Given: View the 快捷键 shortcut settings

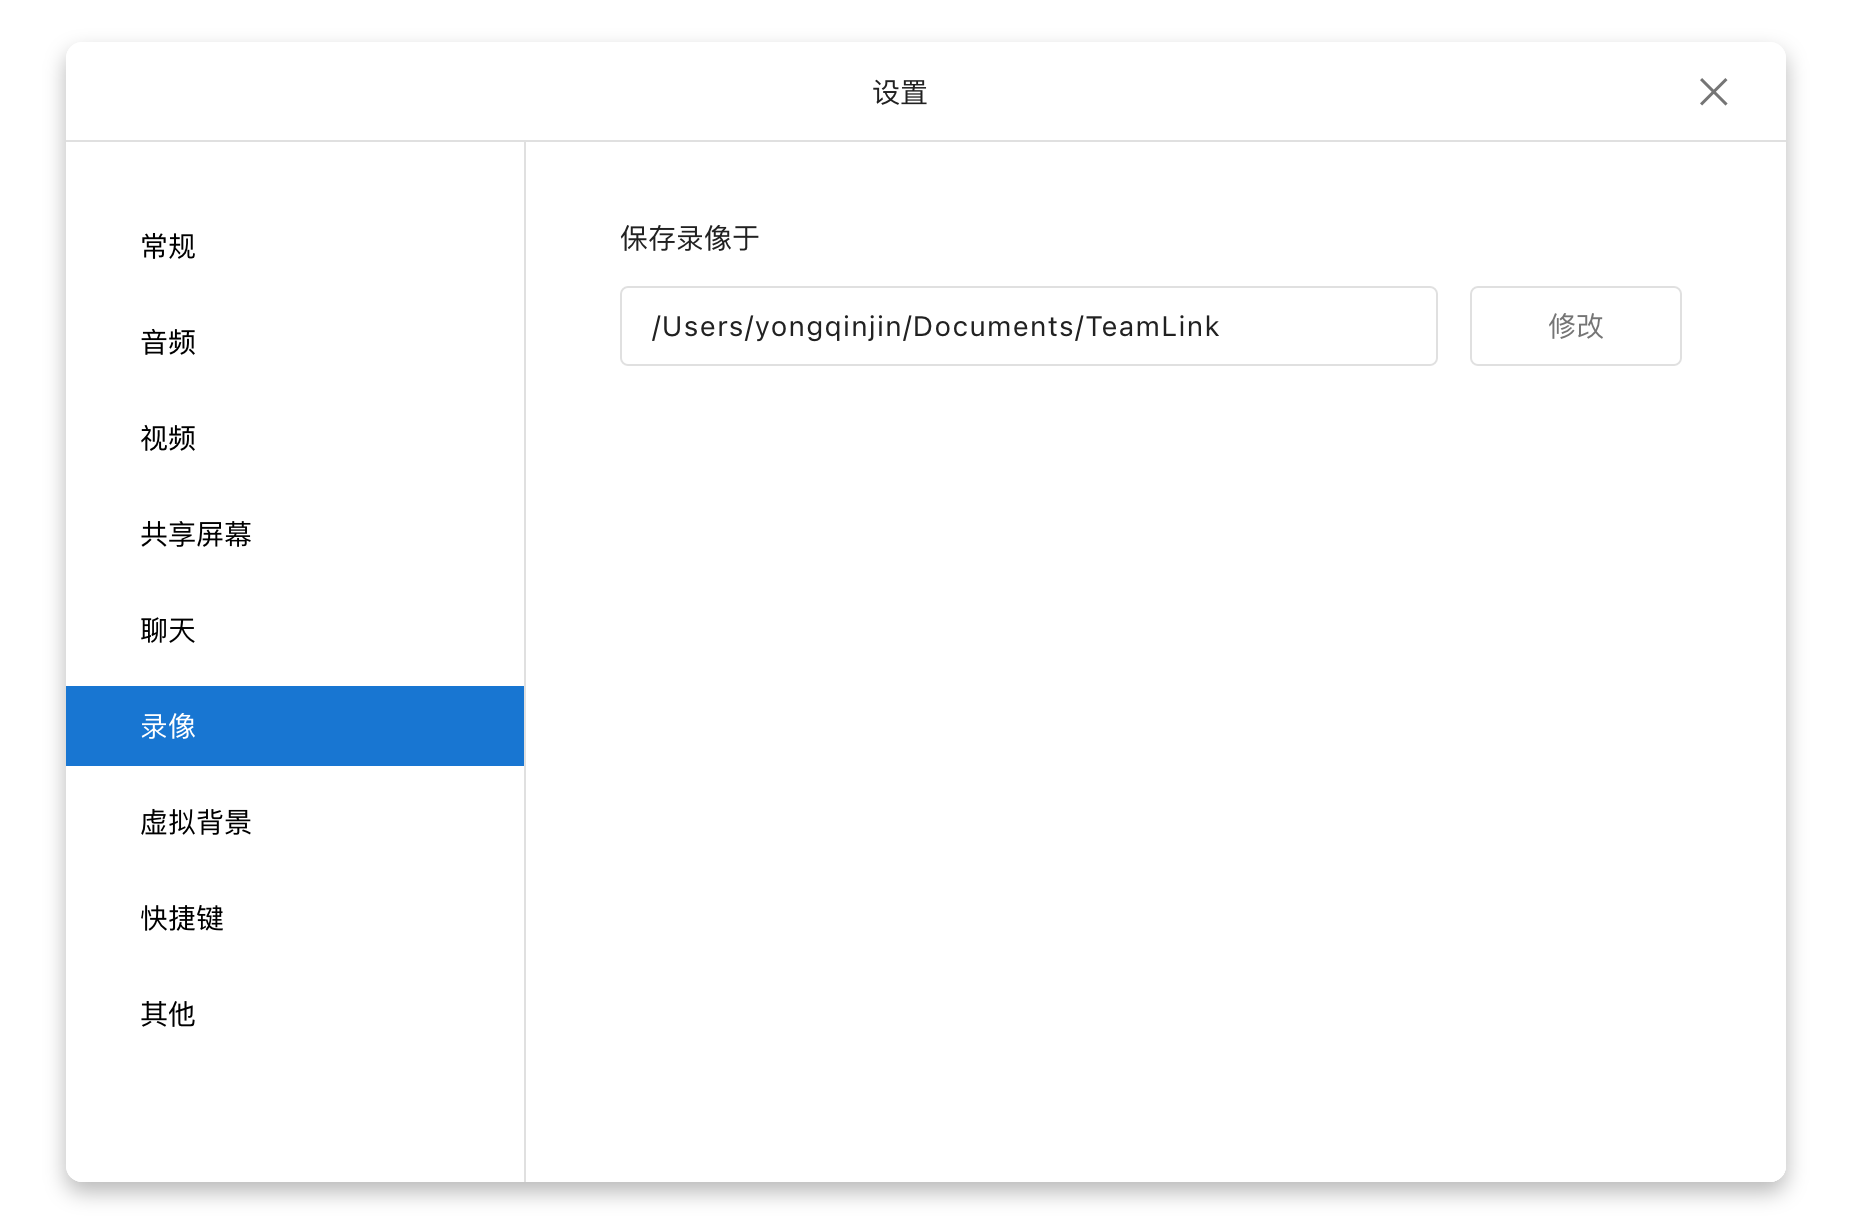Looking at the screenshot, I should click(184, 918).
